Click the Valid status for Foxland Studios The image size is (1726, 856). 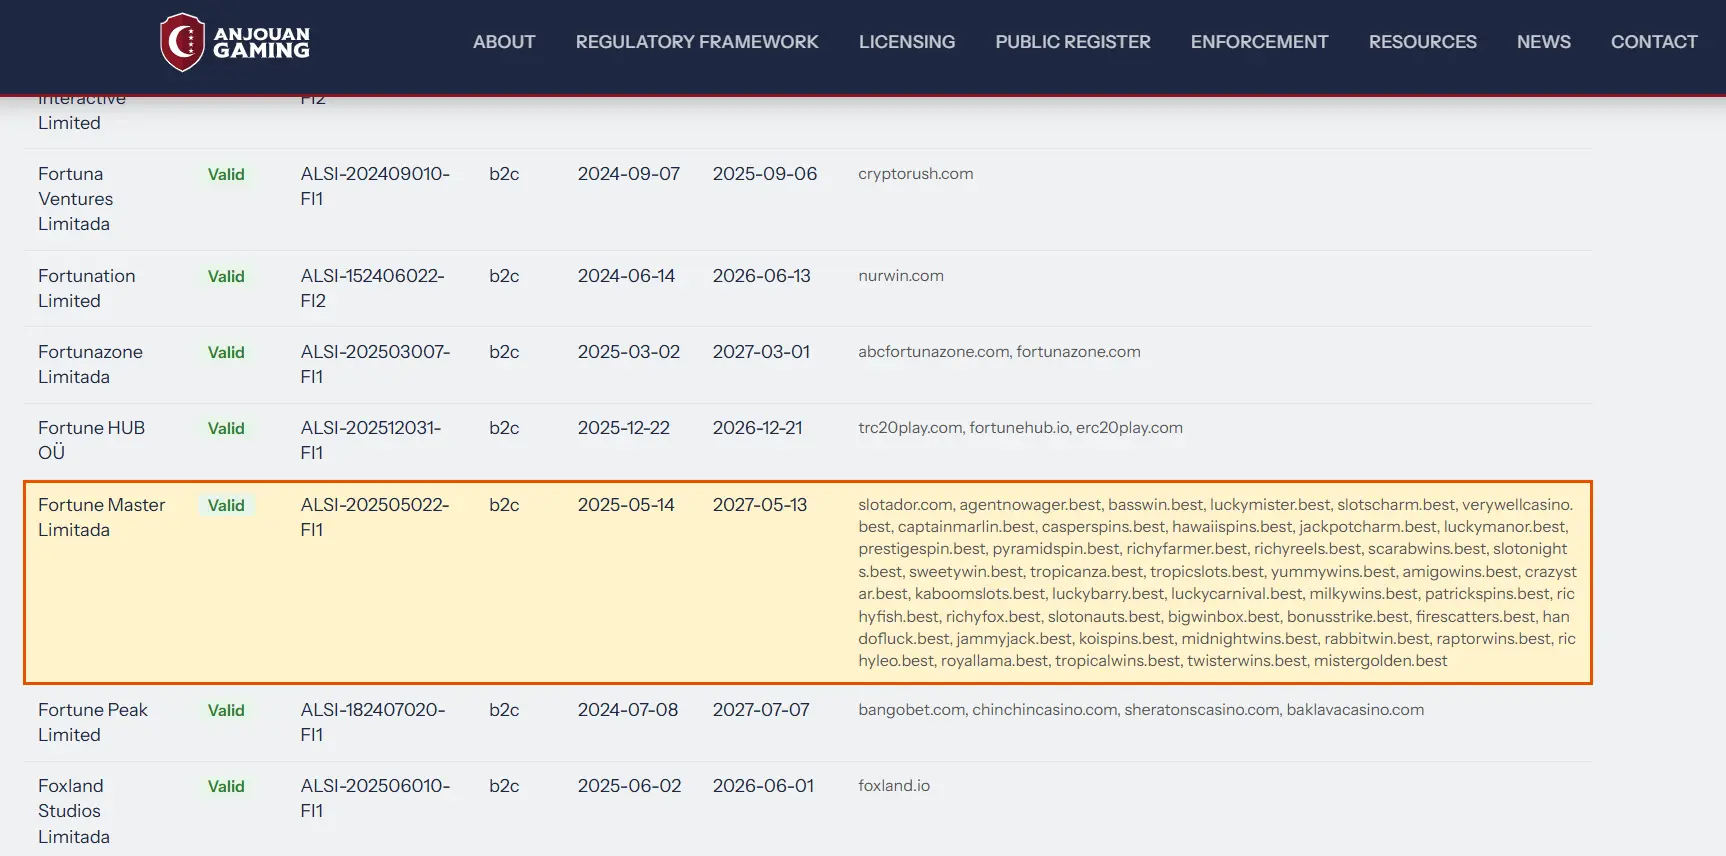click(226, 786)
